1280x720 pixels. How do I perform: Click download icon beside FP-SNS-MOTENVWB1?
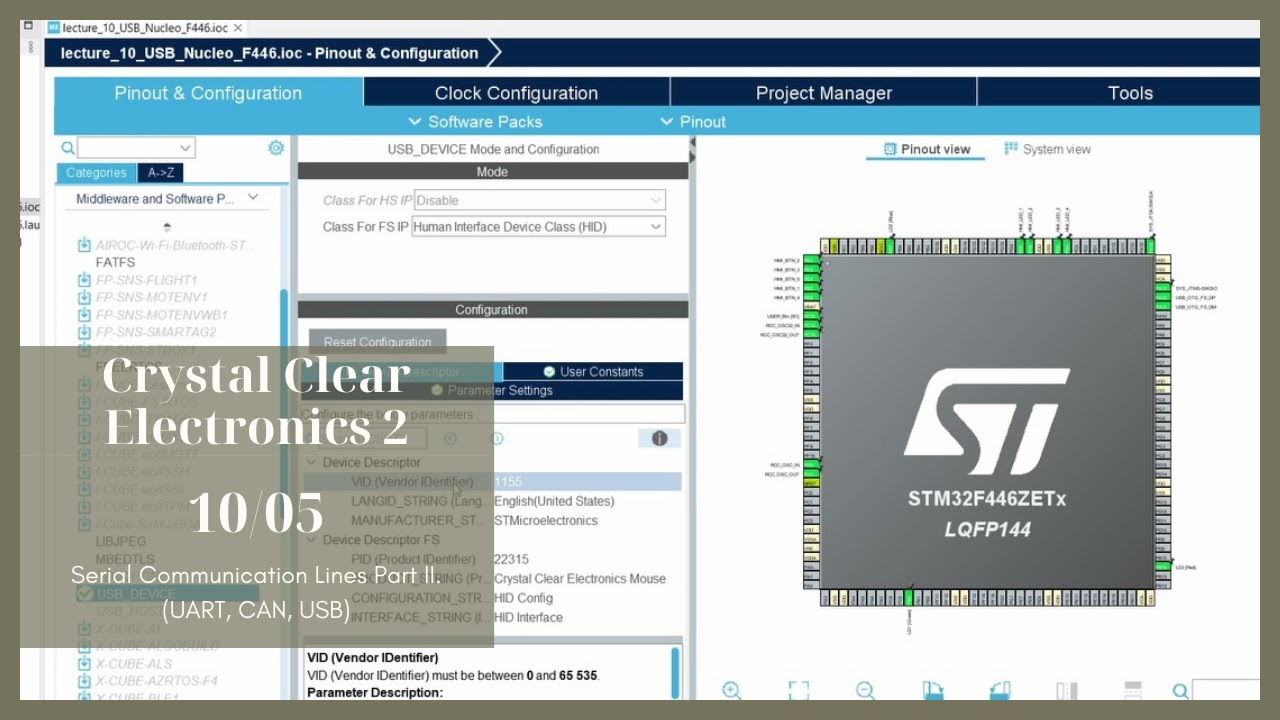(x=84, y=314)
